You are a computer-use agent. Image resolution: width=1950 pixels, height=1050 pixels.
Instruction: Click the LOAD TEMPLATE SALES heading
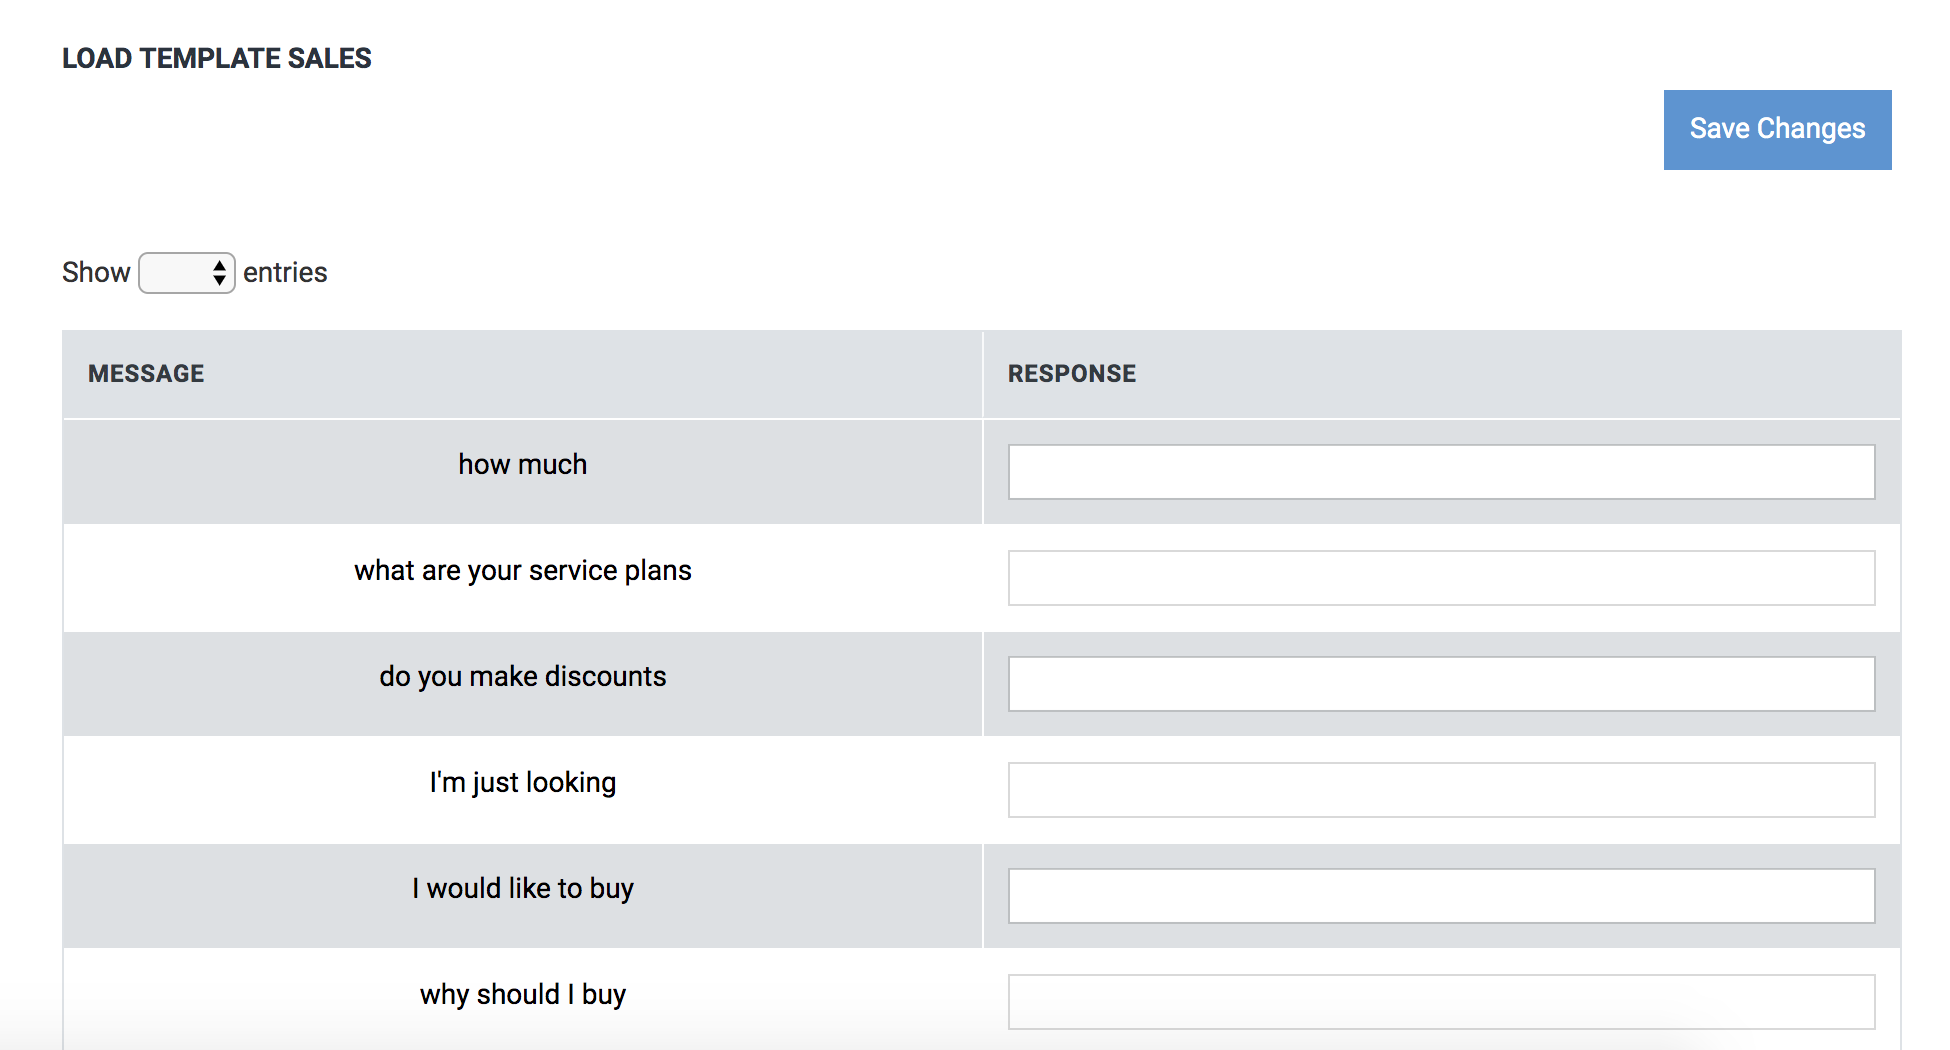click(x=217, y=59)
